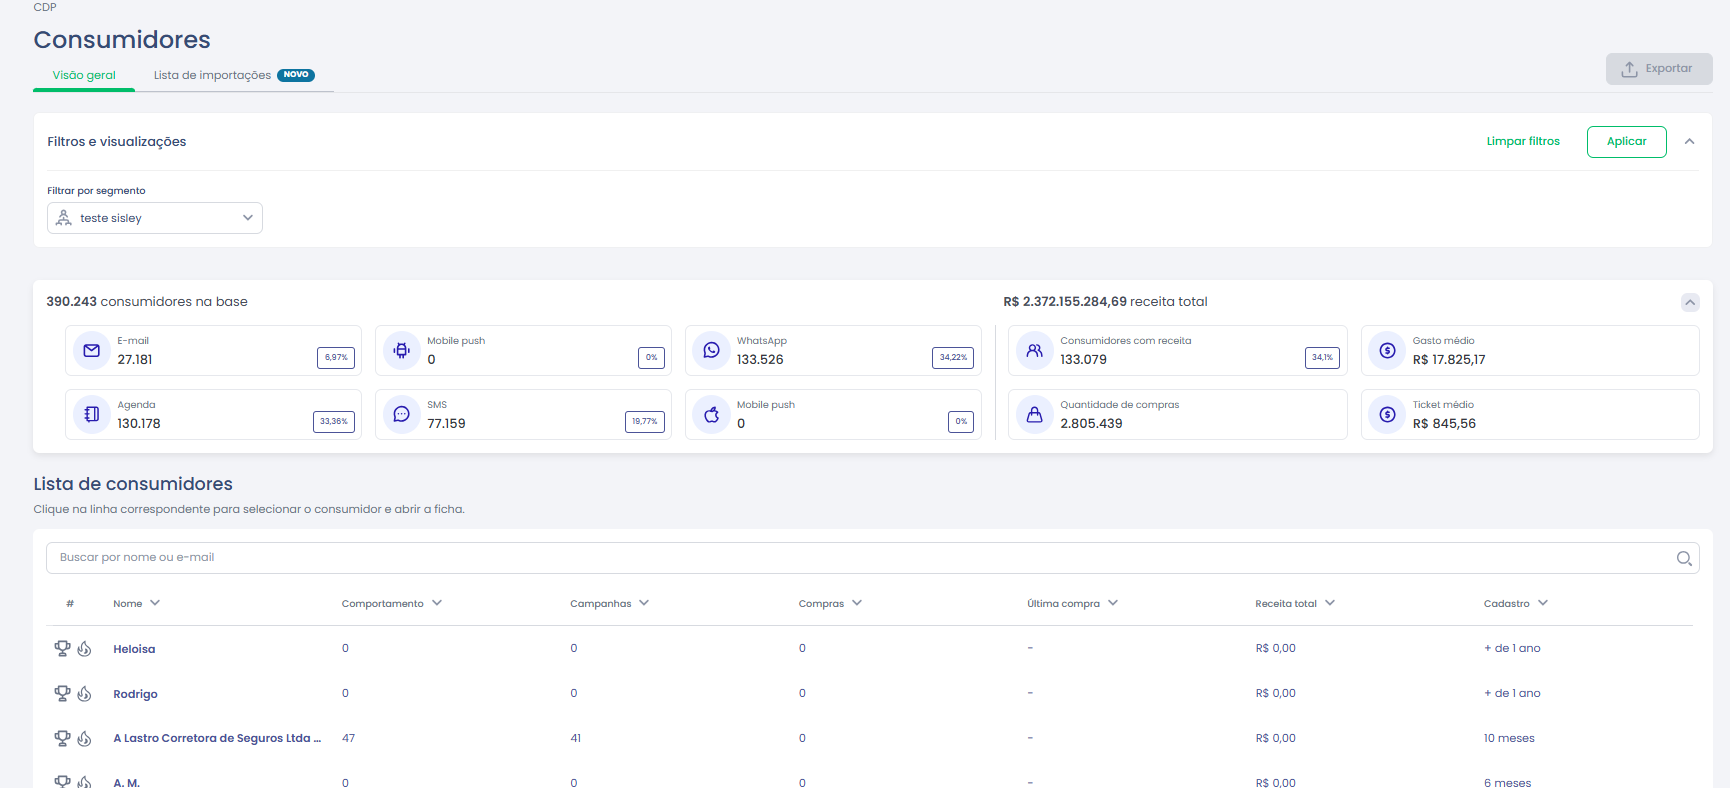
Task: Click the Ticket médio coin icon
Action: pos(1388,415)
